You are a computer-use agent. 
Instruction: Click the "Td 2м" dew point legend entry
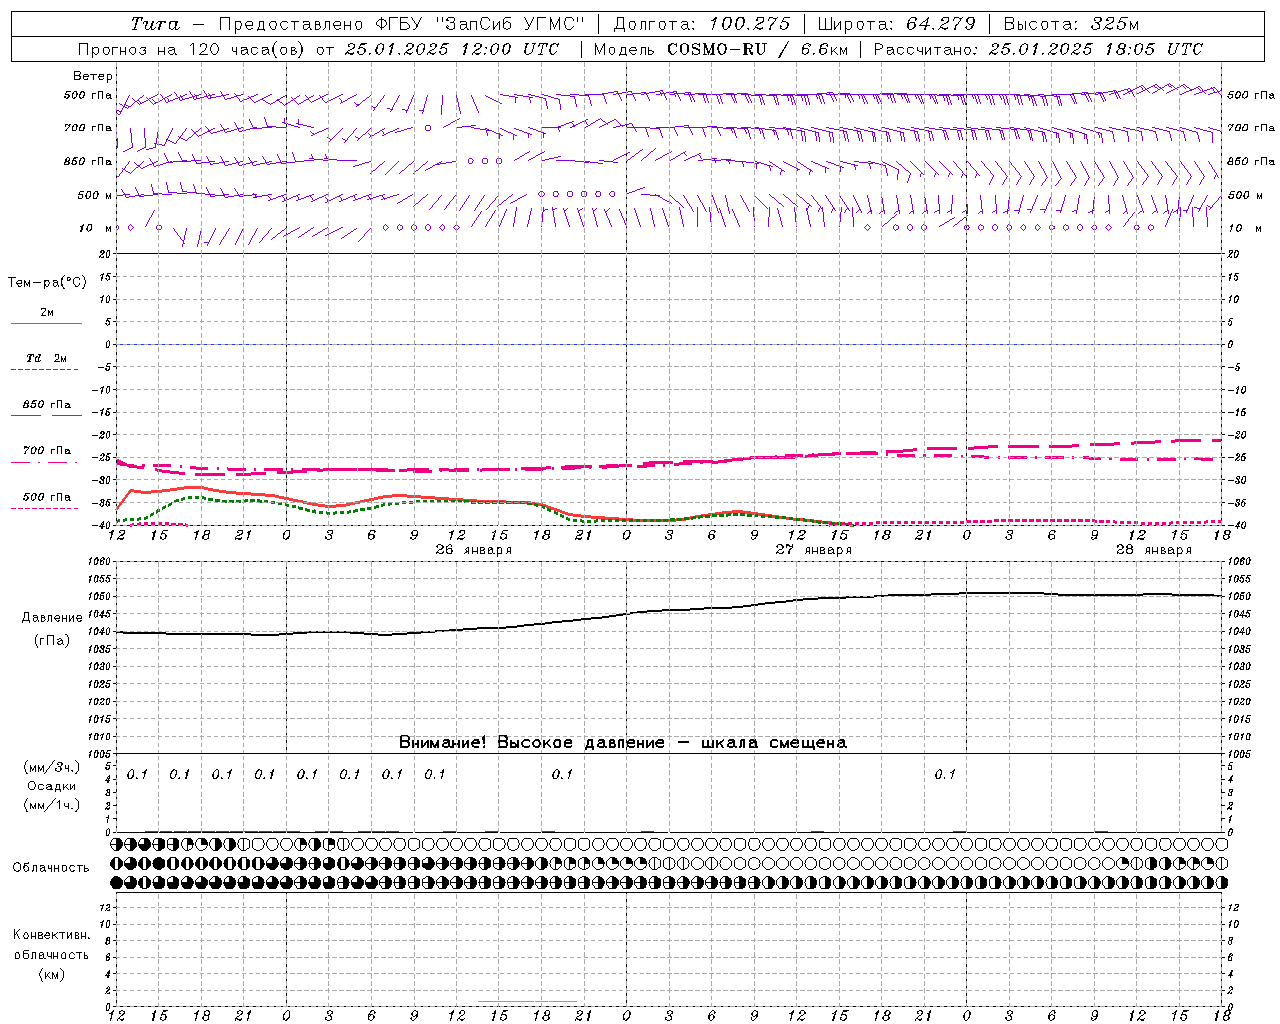47,358
